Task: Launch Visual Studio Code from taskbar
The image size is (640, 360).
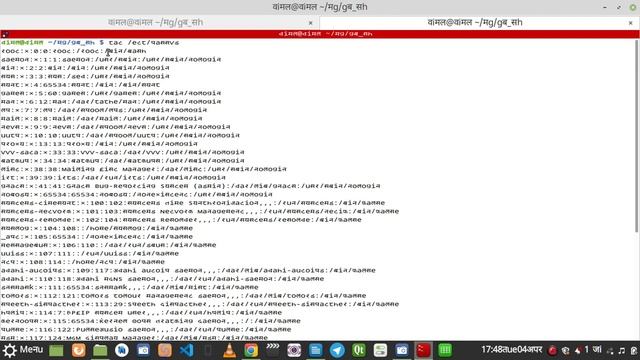Action: (187, 350)
